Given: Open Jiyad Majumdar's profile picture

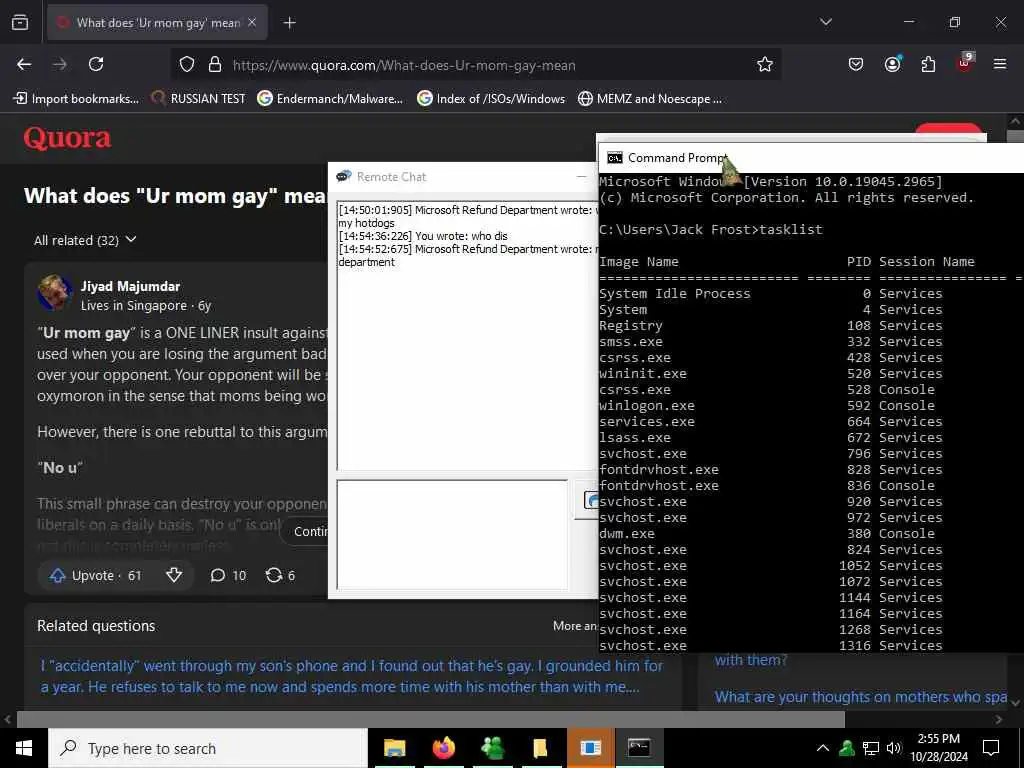Looking at the screenshot, I should click(55, 292).
